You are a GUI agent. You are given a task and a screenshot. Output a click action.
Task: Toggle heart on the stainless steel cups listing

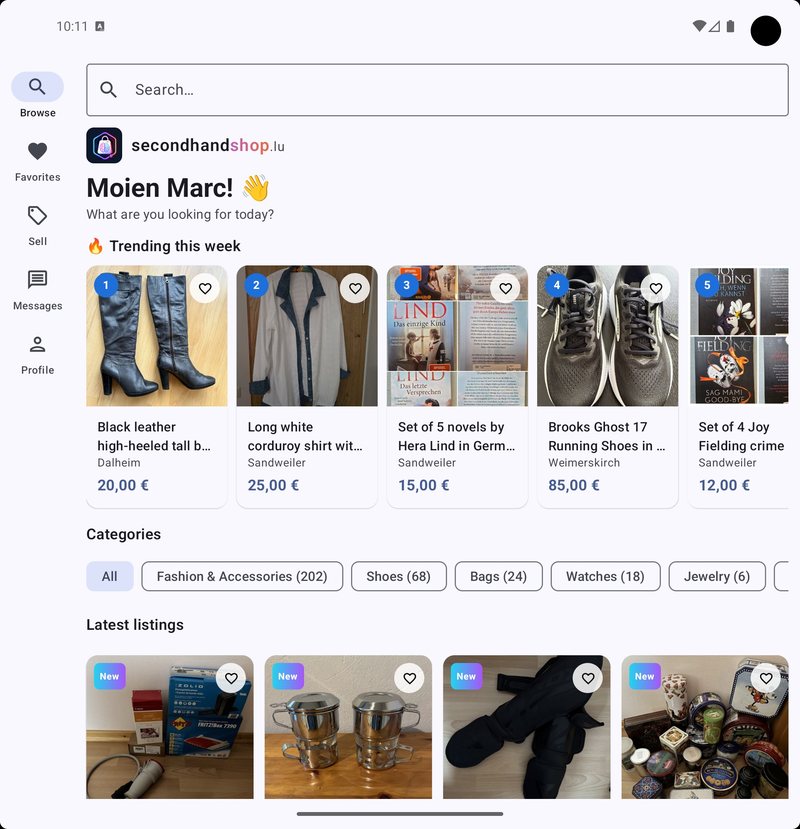(x=410, y=678)
